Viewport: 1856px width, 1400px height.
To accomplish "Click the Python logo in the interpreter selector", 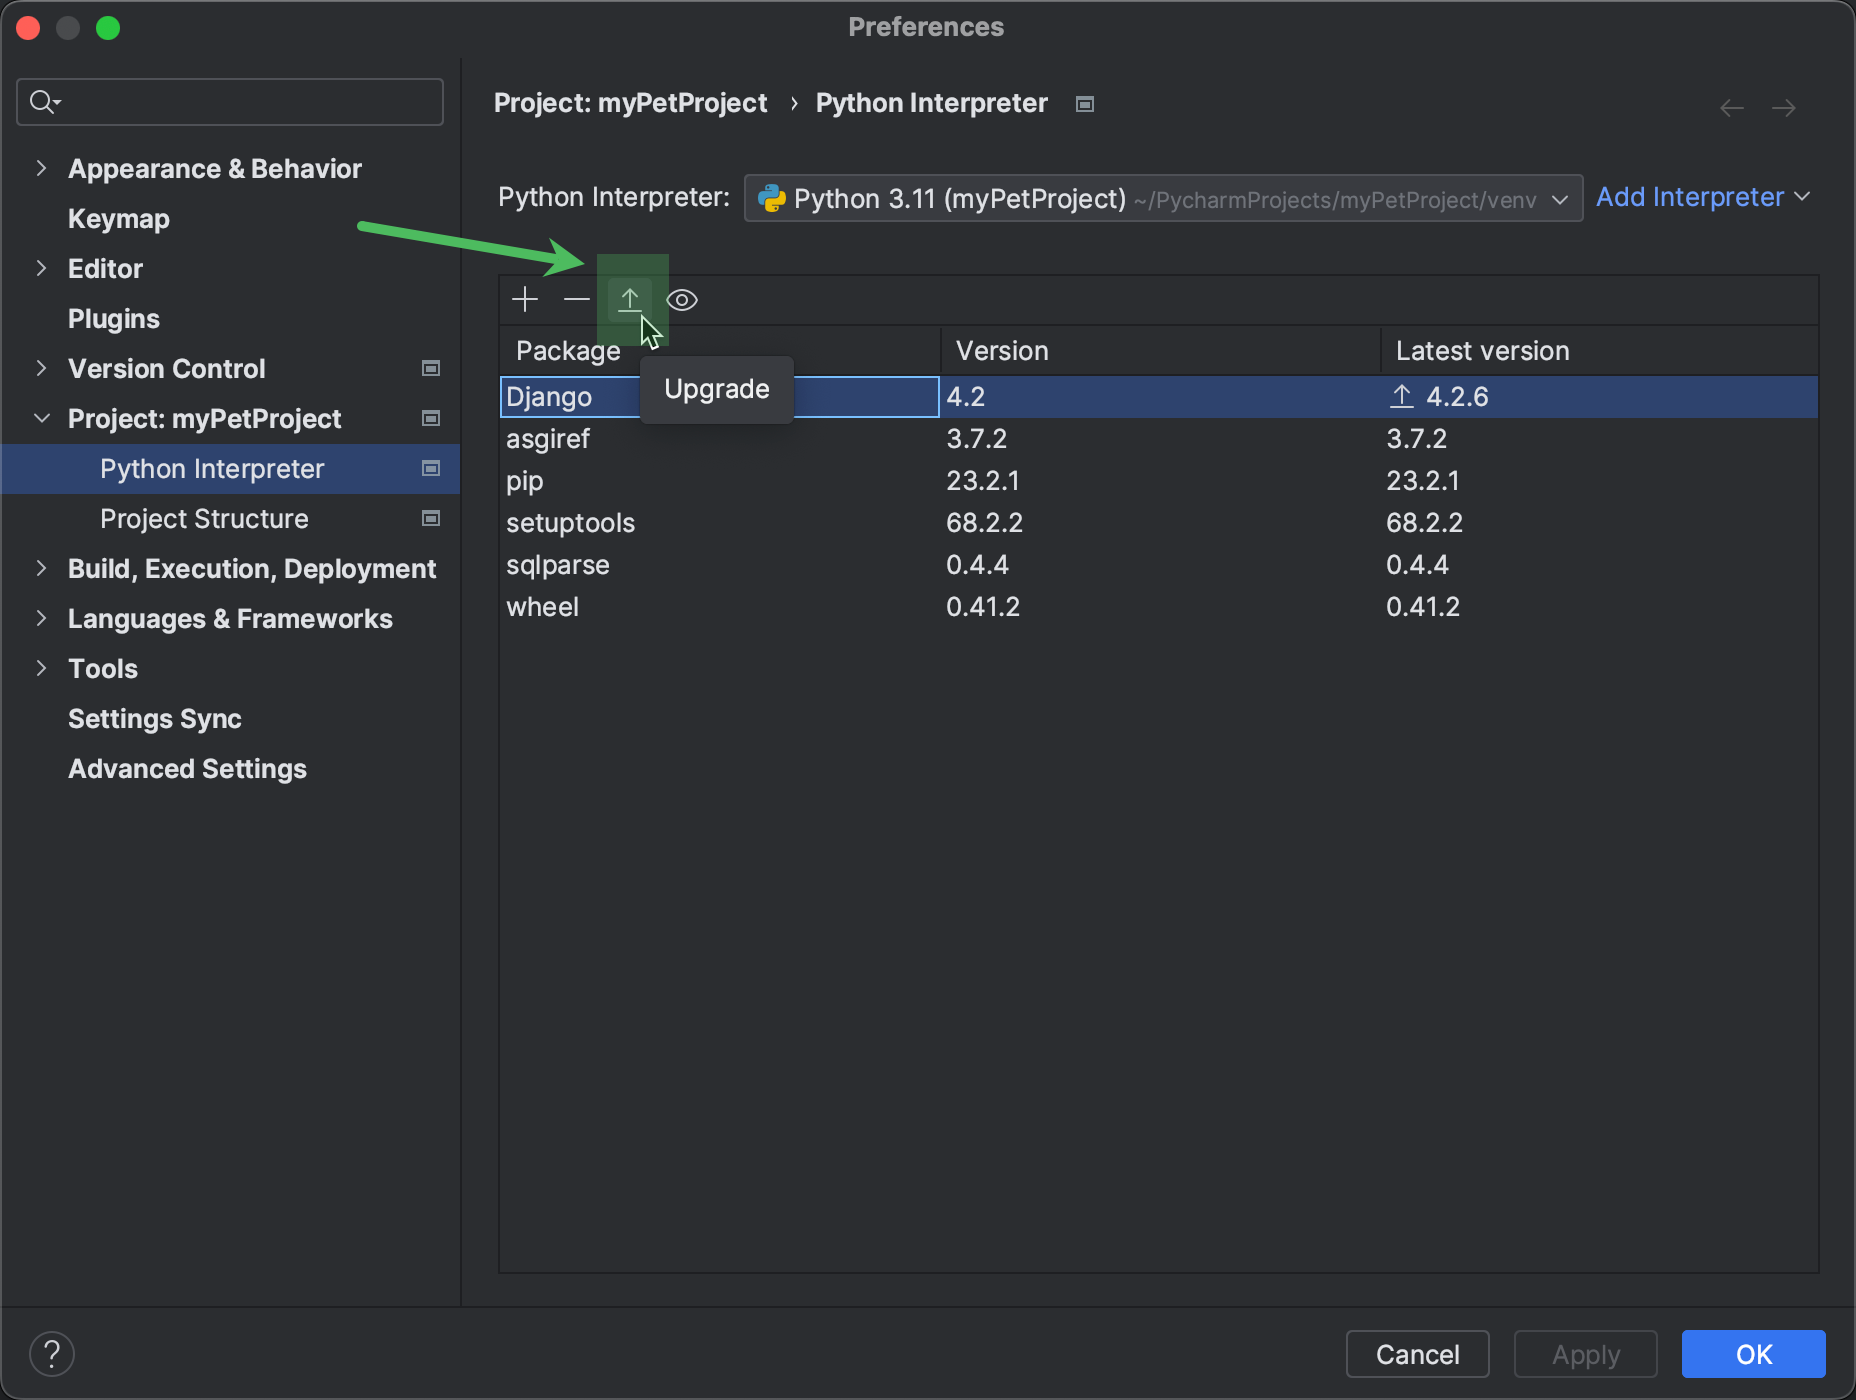I will tap(772, 198).
